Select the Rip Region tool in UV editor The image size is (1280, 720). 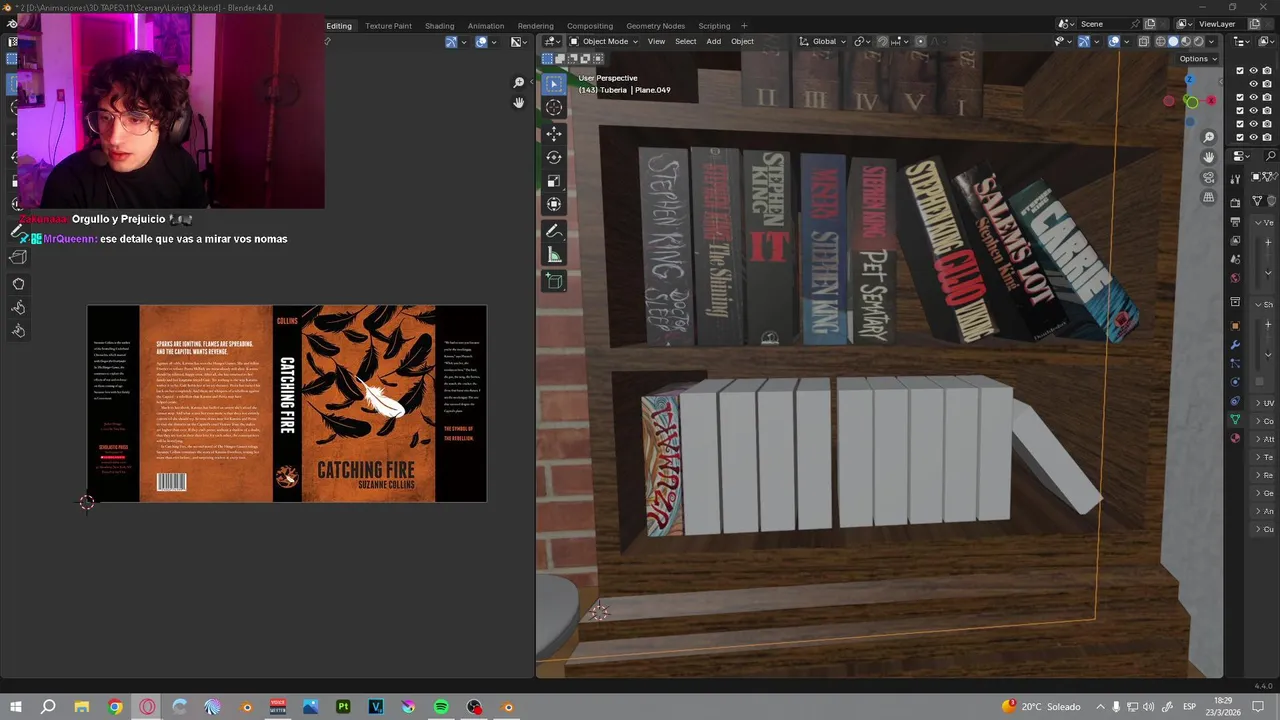click(x=18, y=257)
